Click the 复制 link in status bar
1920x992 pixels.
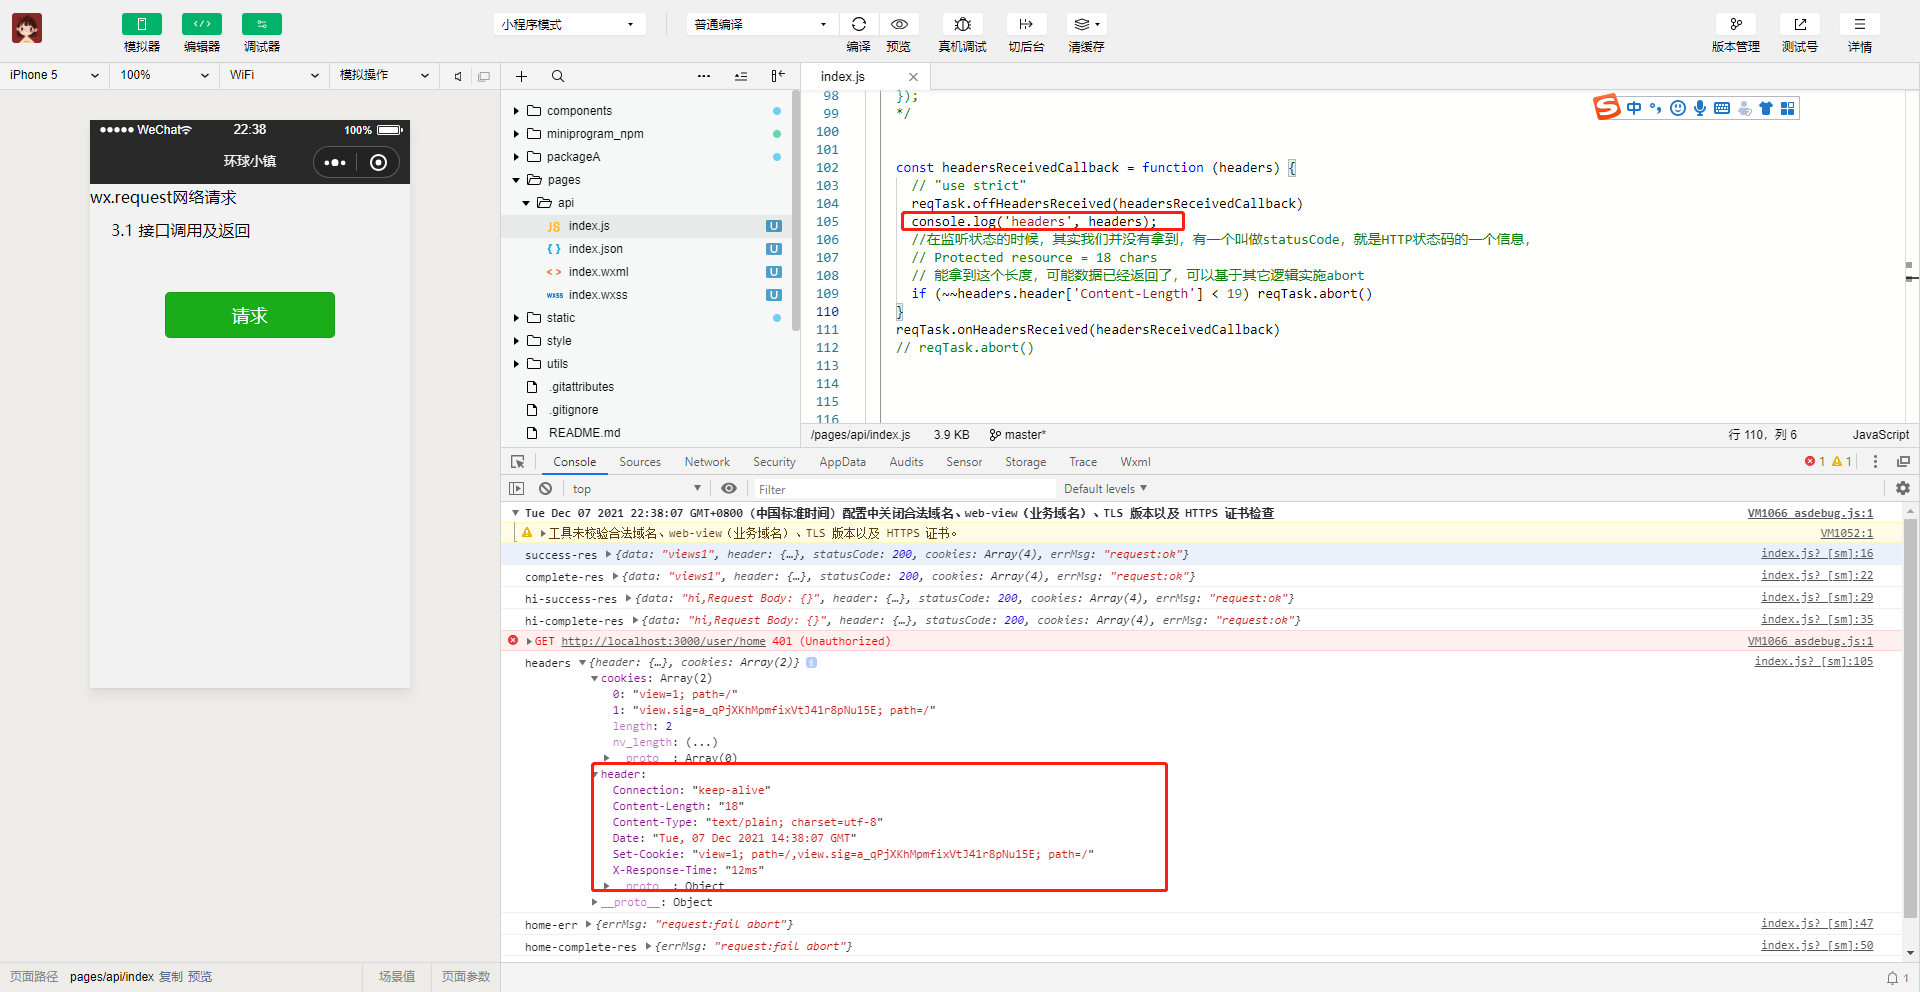click(171, 977)
